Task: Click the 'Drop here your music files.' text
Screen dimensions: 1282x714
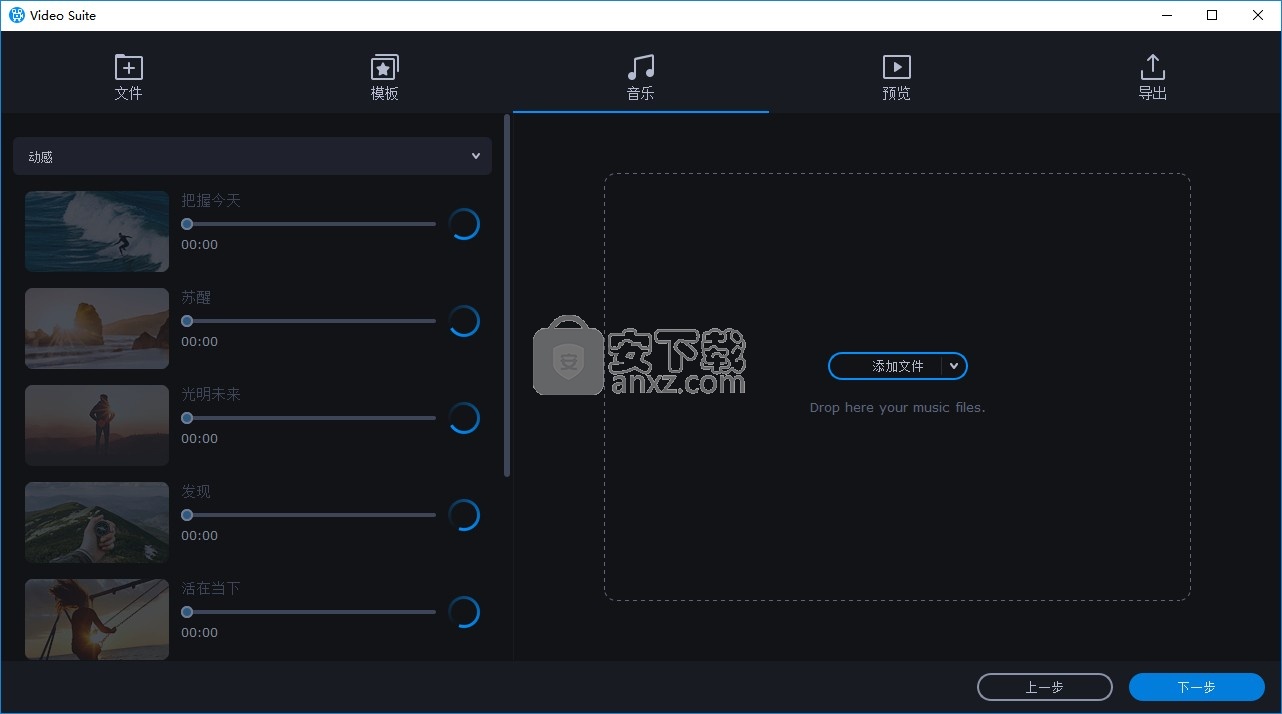Action: point(897,407)
